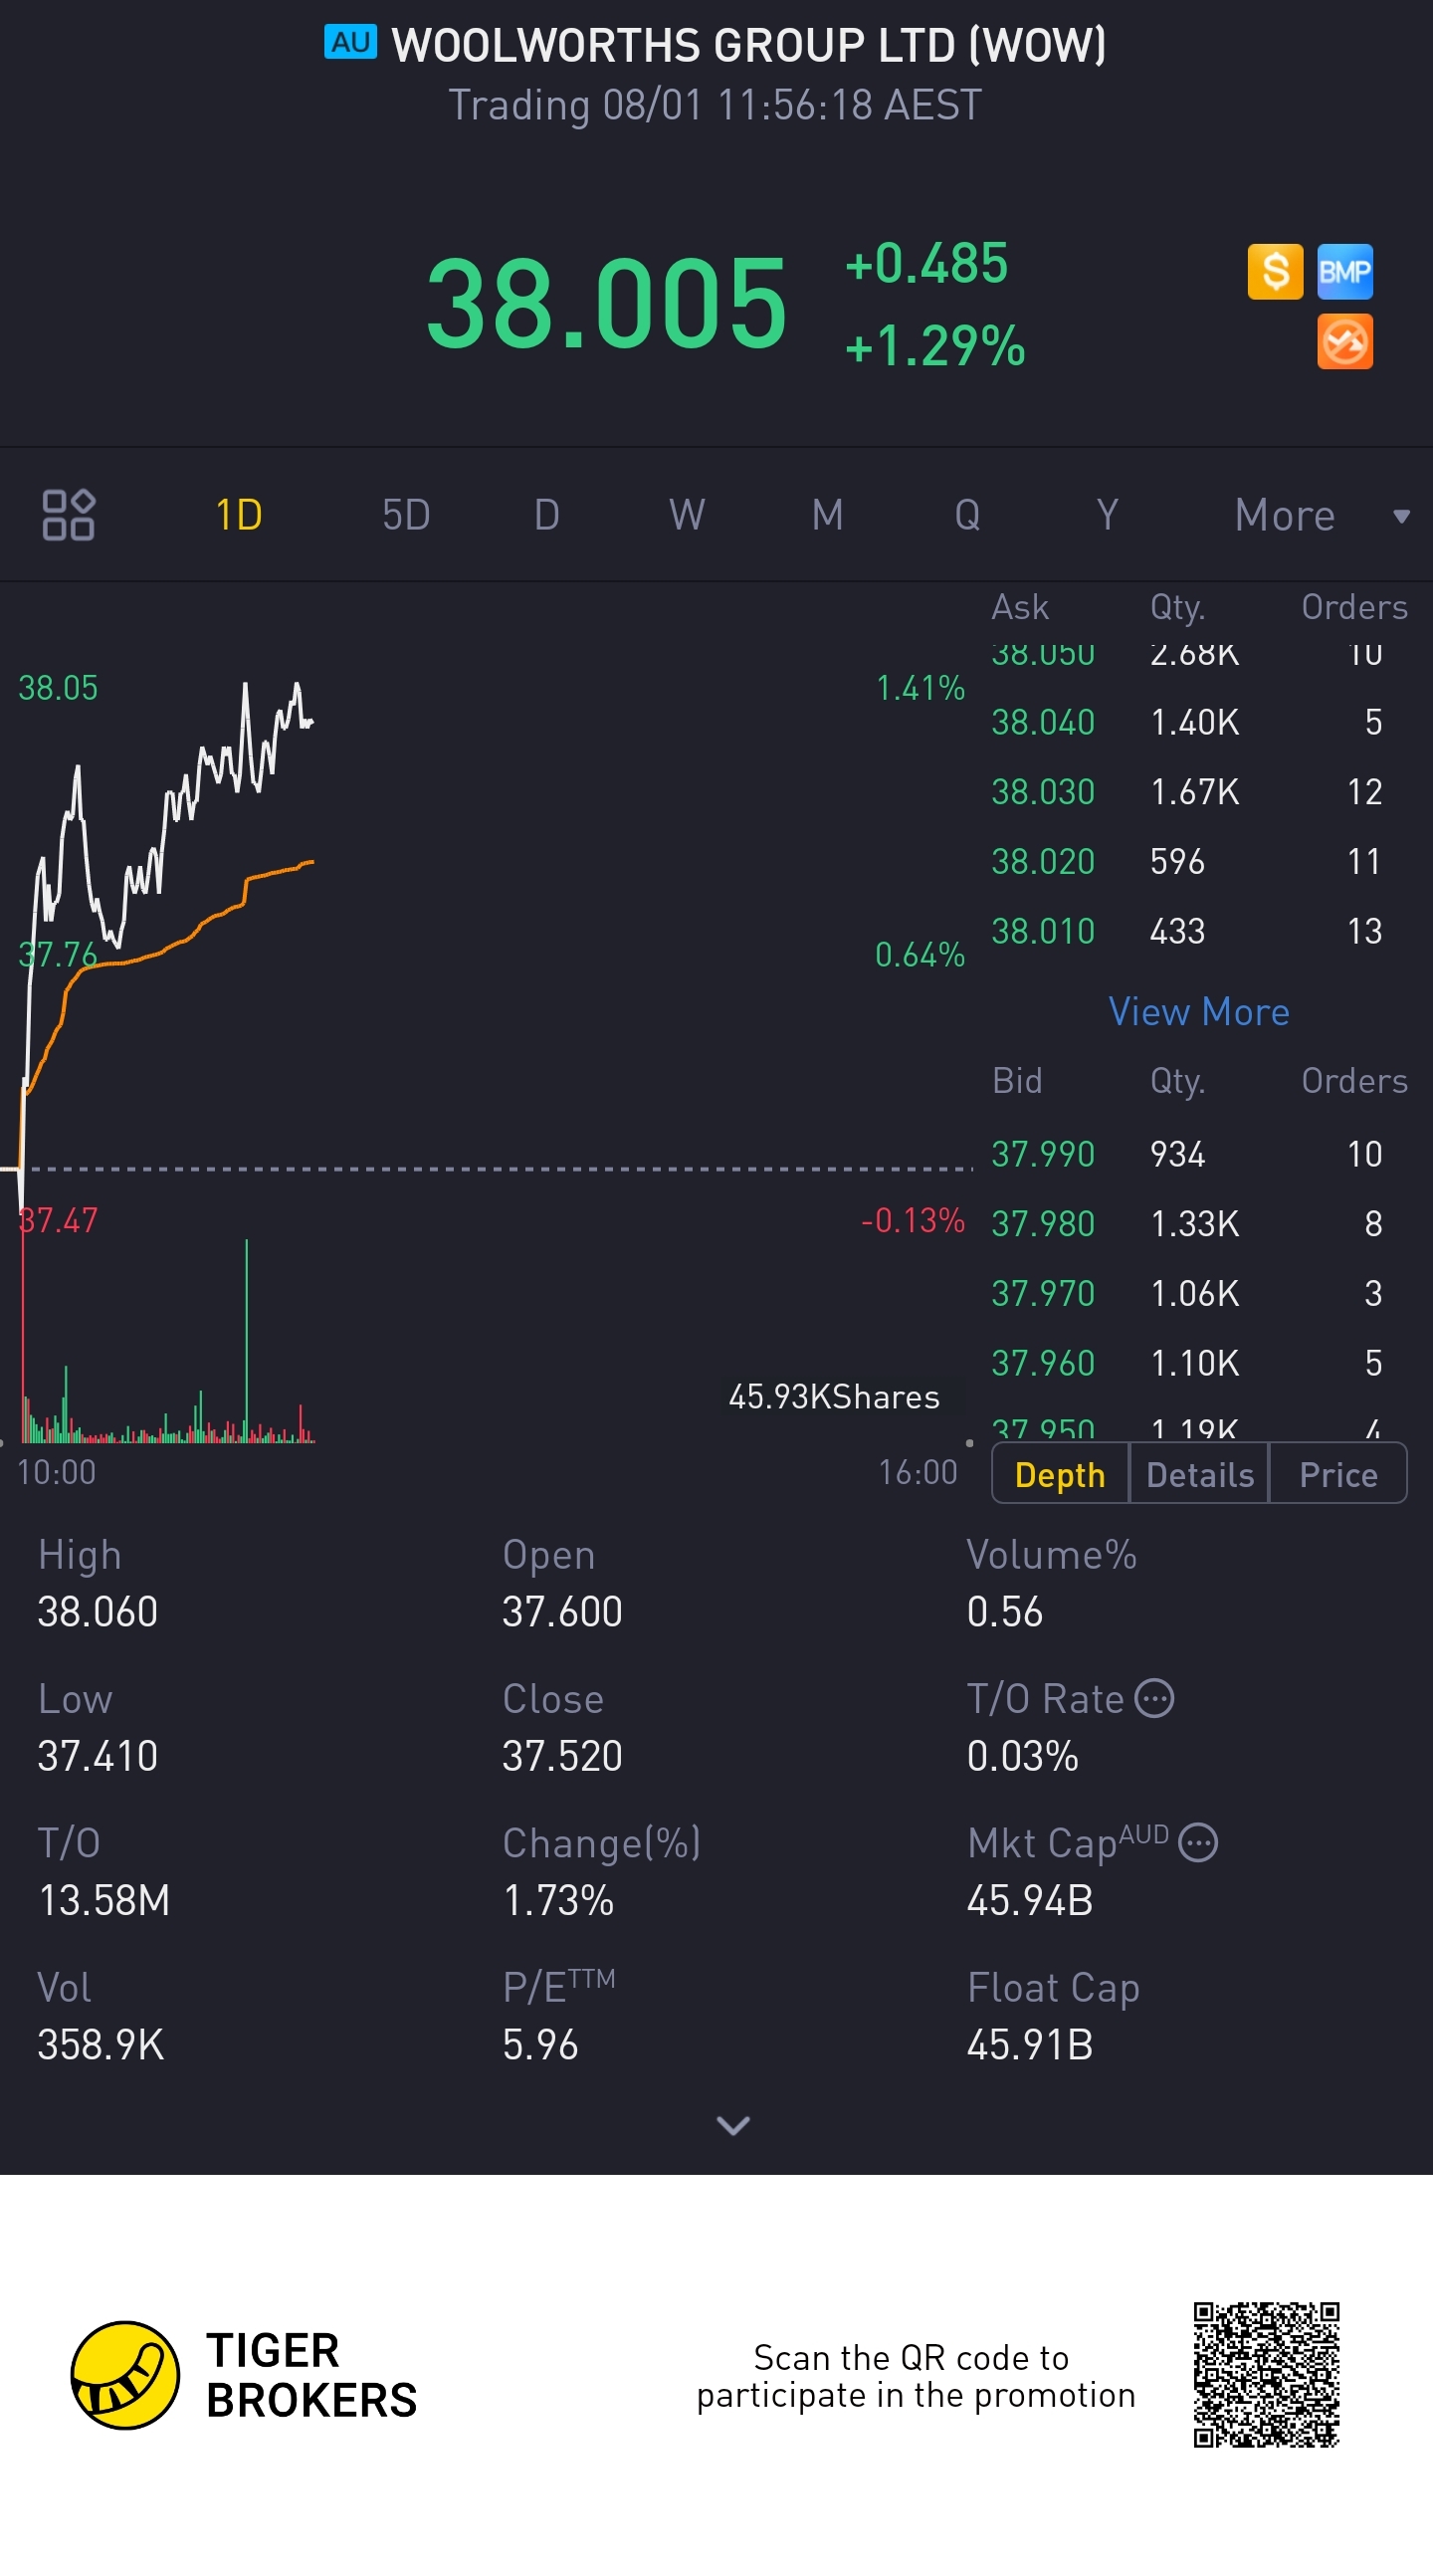Tap View More order book link

tap(1199, 1012)
